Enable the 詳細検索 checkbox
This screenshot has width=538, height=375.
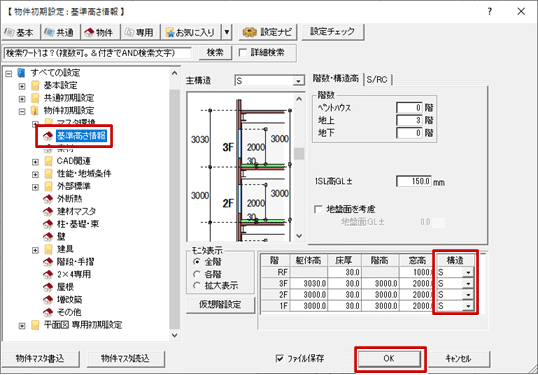coord(243,52)
